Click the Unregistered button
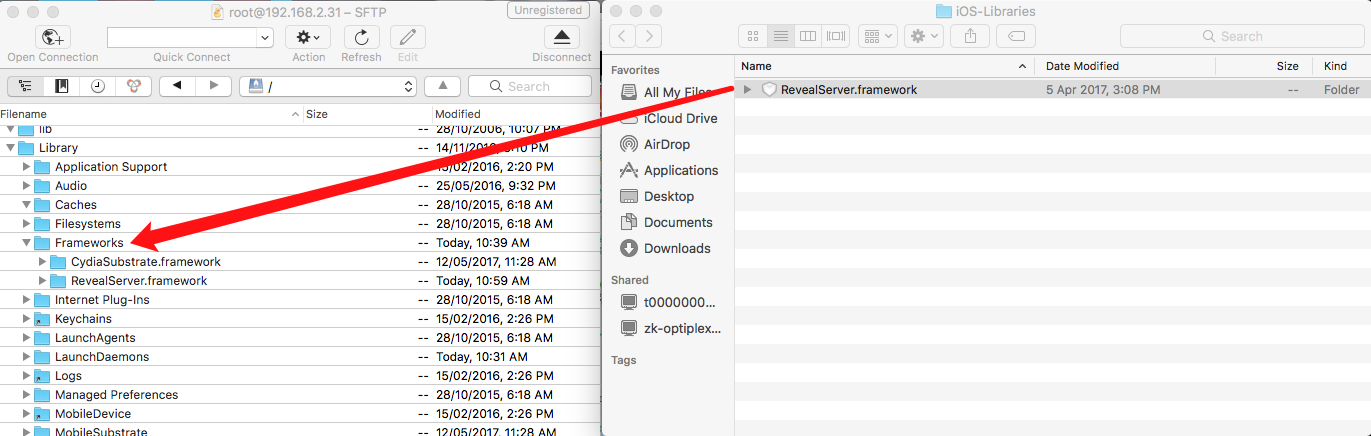1371x436 pixels. coord(549,11)
